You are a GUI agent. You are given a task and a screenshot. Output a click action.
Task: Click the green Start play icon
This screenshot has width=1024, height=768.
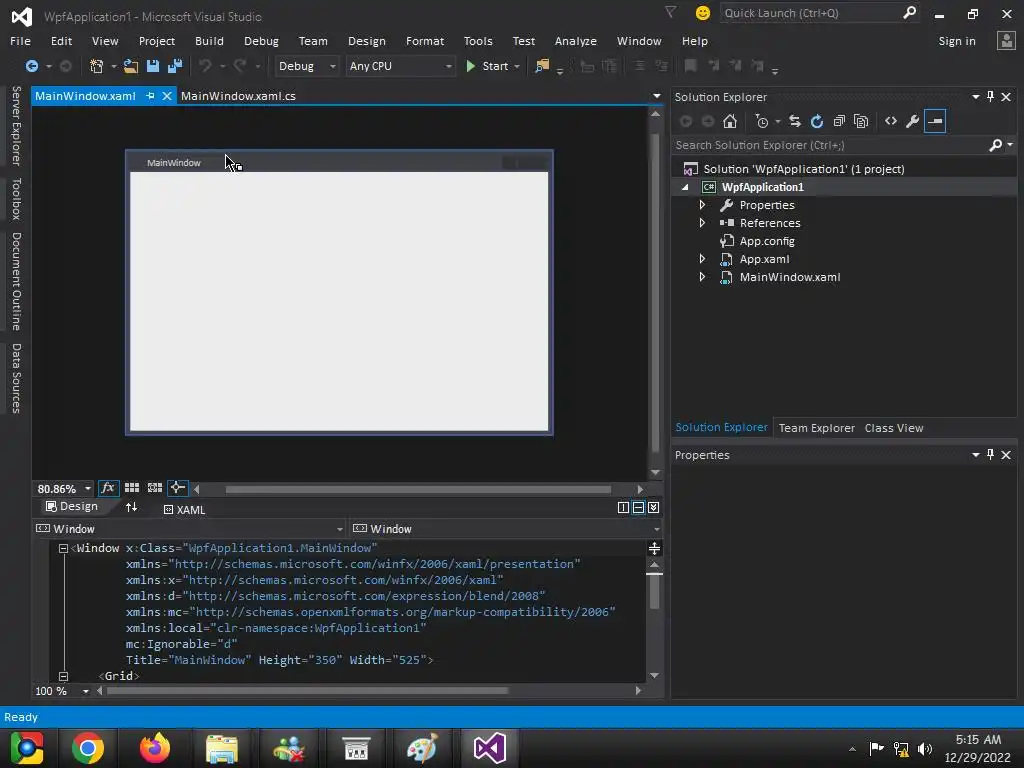click(x=470, y=66)
